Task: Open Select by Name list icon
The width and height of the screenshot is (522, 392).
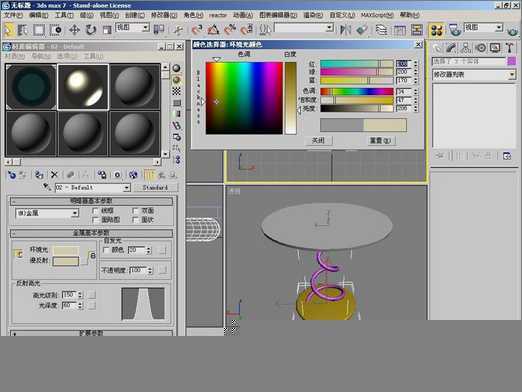Action: tap(23, 30)
